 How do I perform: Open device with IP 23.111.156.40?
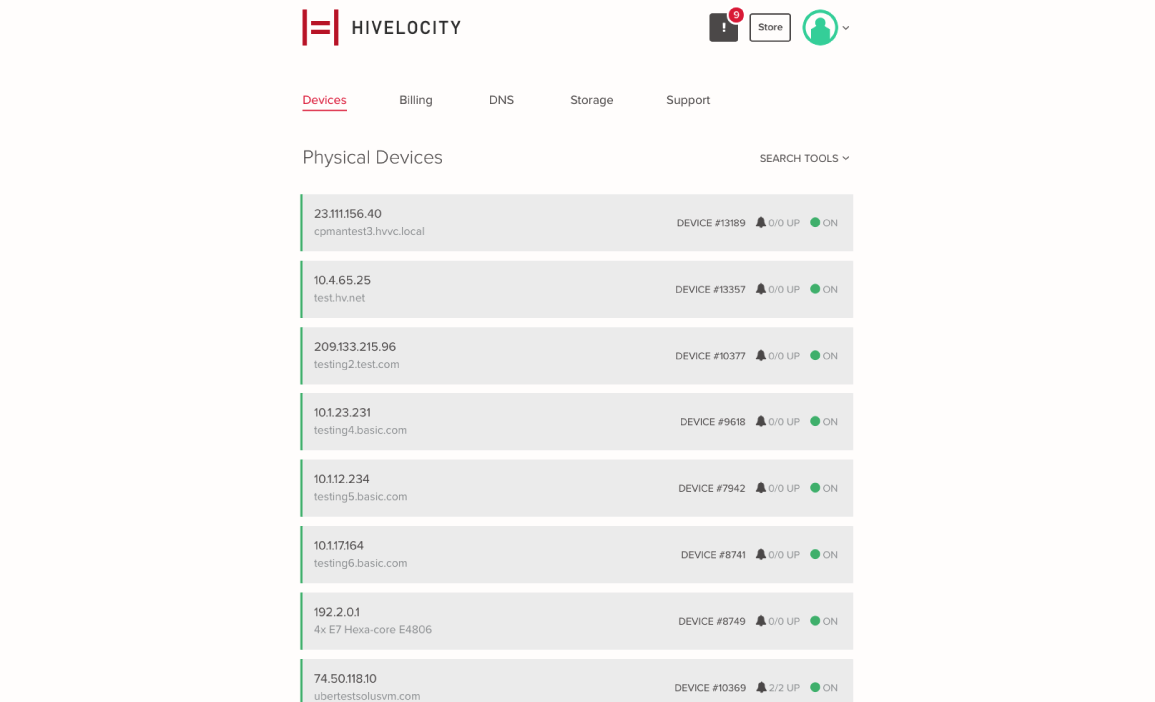tap(577, 222)
